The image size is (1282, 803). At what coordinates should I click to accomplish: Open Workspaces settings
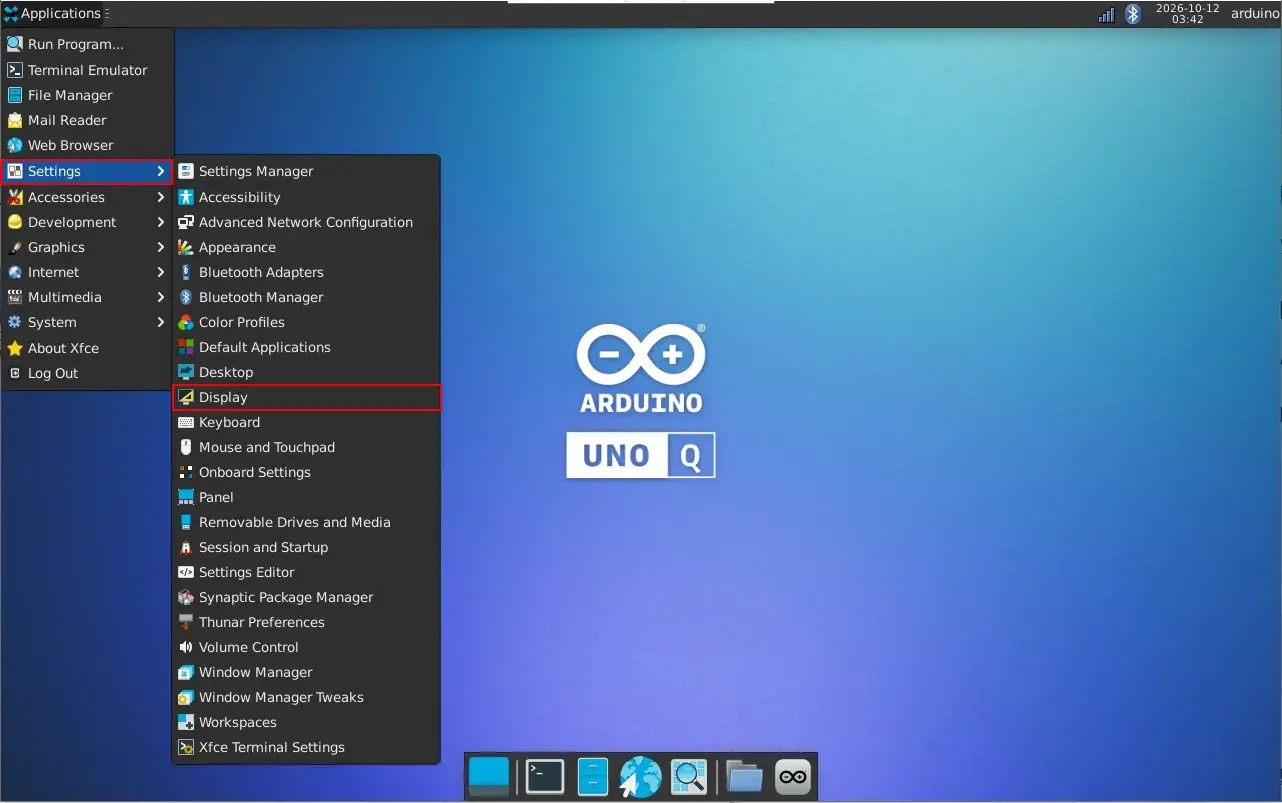pos(306,722)
